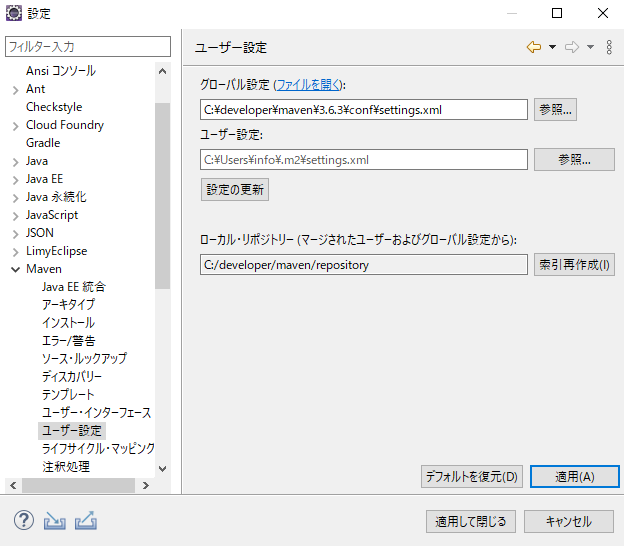
Task: Select テンプレート under Maven
Action: 68,394
